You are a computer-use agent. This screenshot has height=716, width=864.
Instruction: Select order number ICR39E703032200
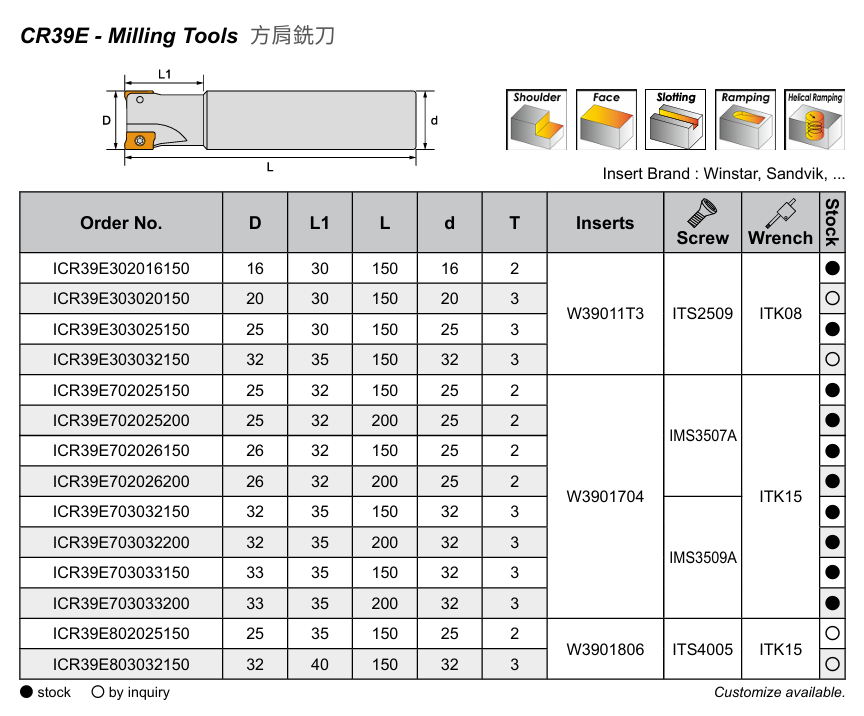point(121,542)
